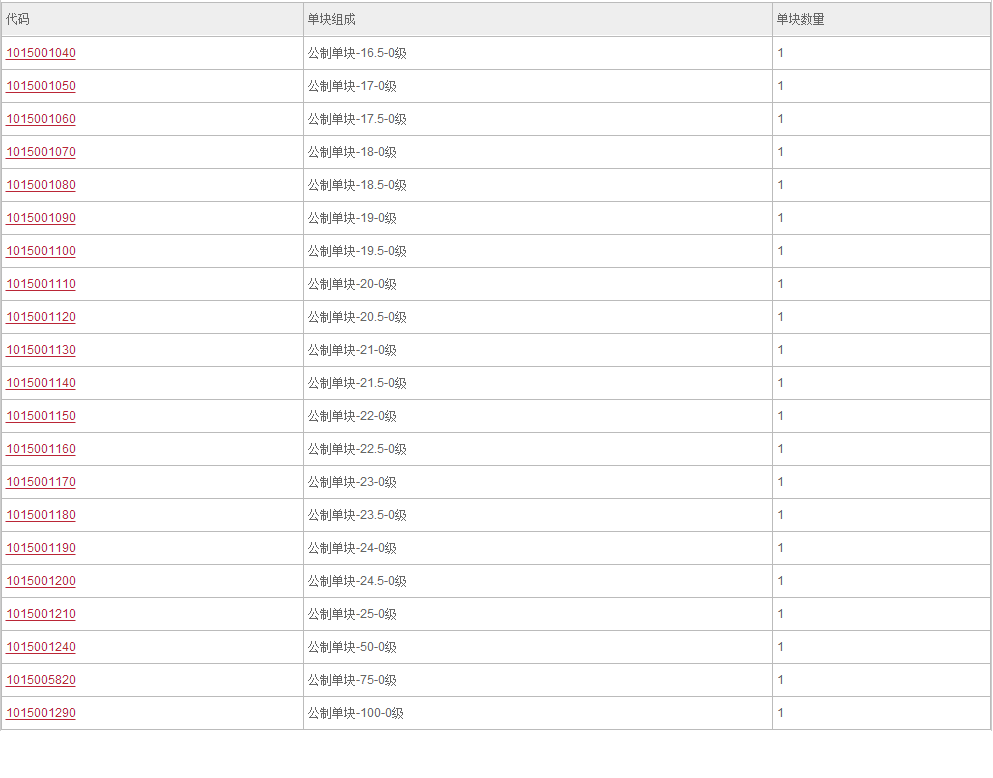Open the 1015005820 code link

click(41, 680)
